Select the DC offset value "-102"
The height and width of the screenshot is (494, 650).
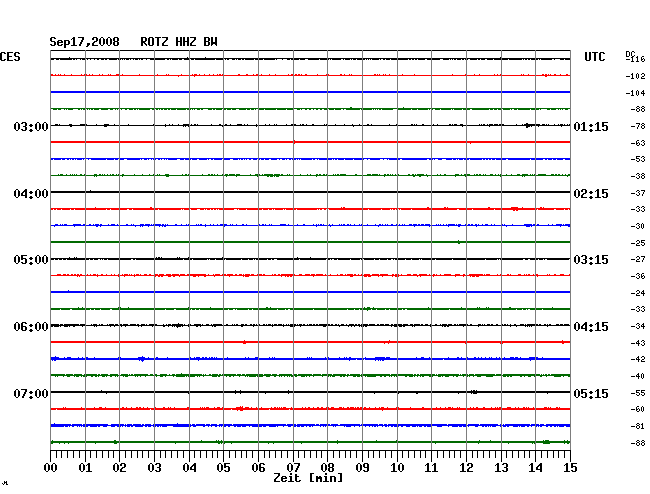click(635, 76)
